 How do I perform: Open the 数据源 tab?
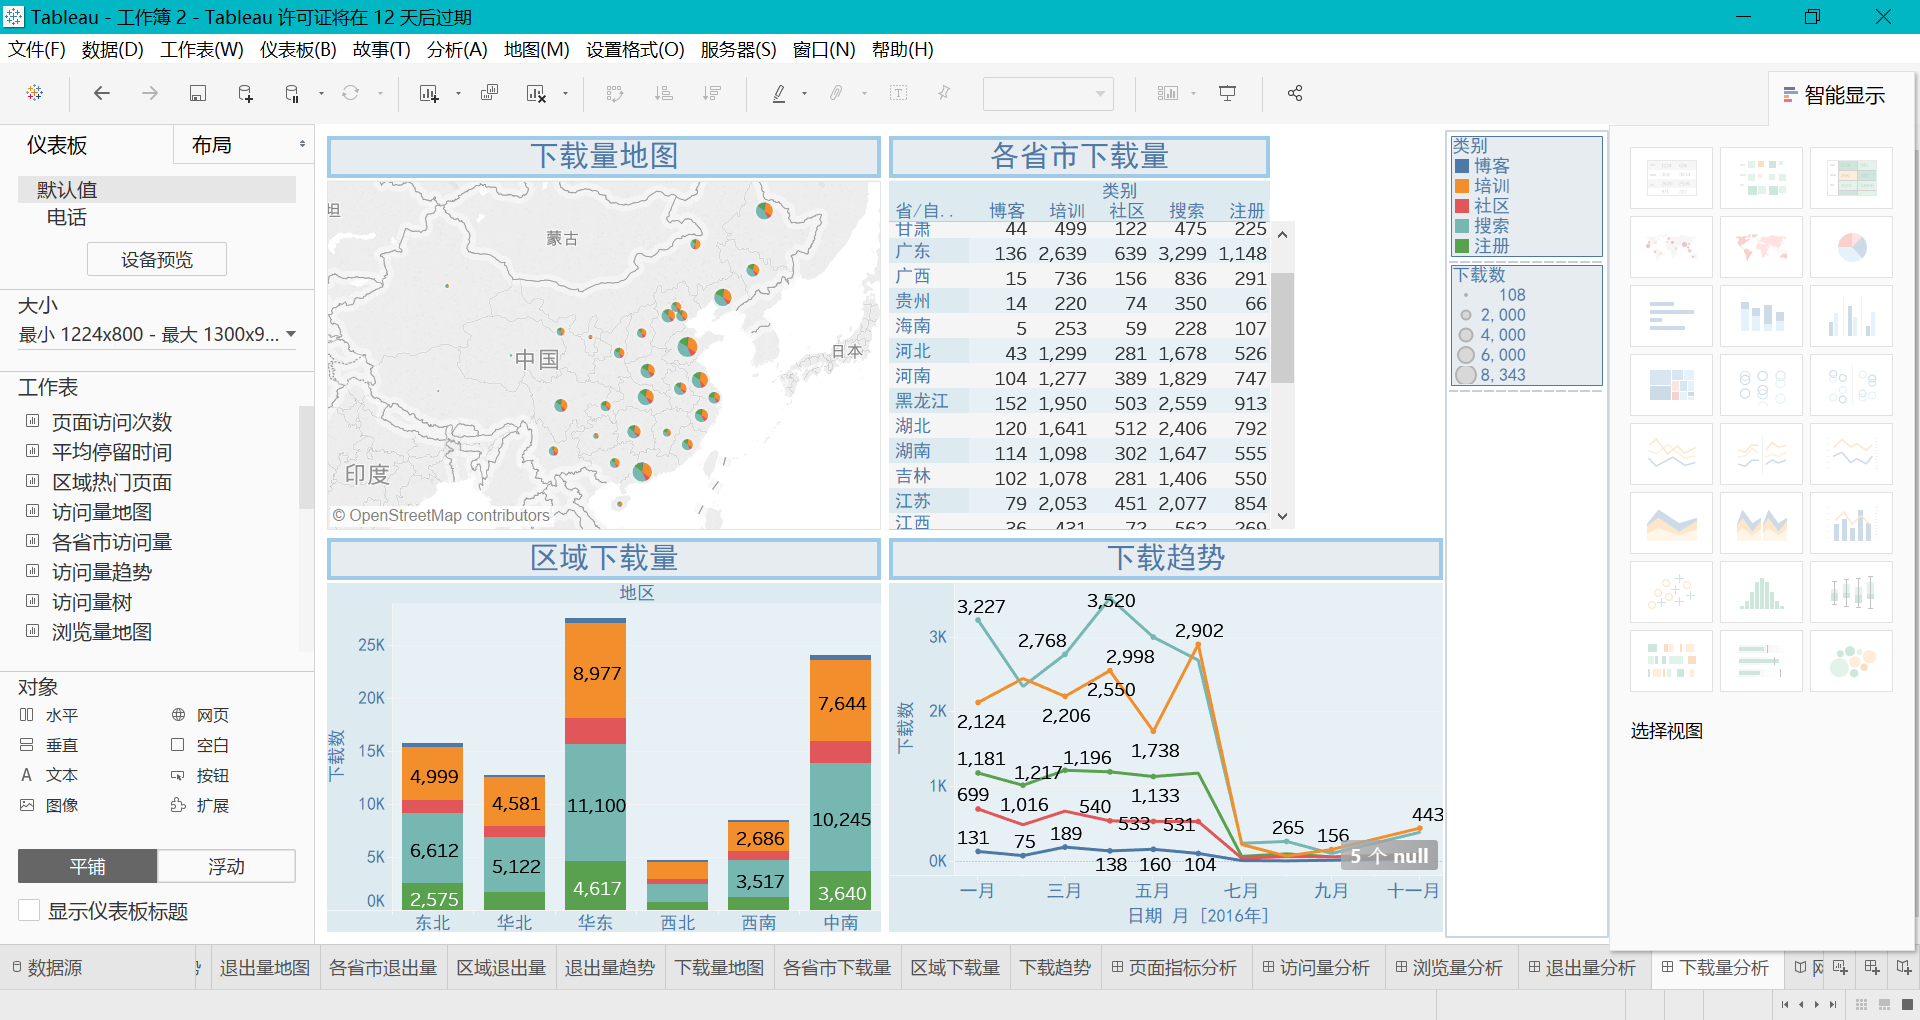pos(47,967)
